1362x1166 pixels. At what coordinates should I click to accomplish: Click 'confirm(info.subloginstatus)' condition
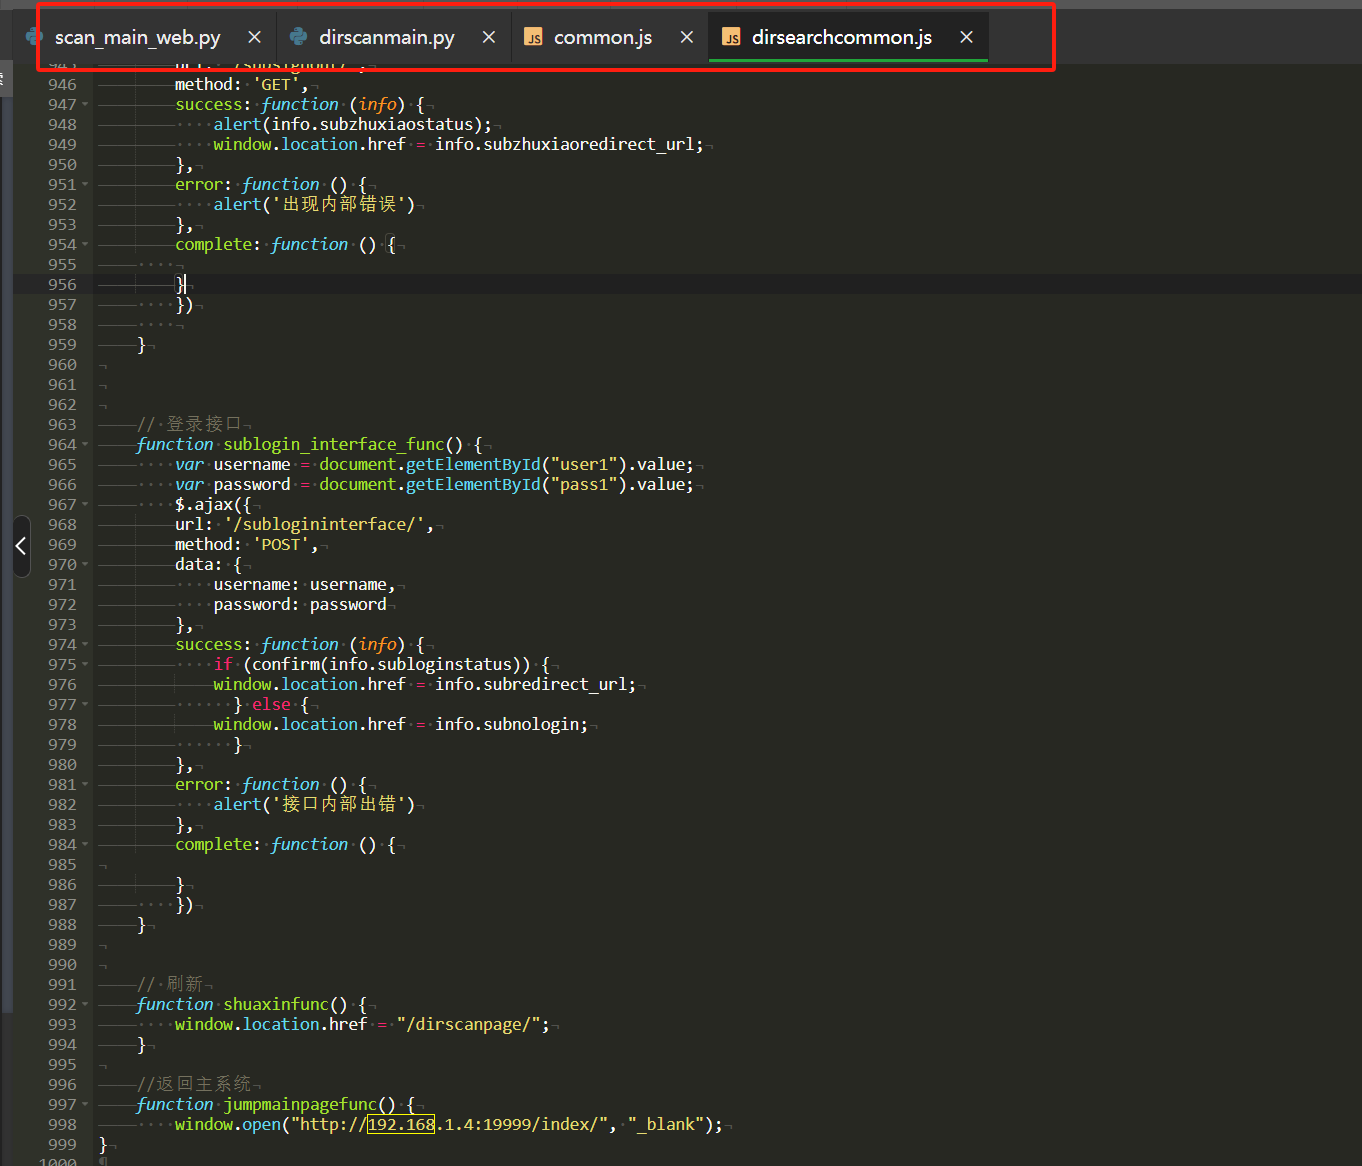pos(386,664)
